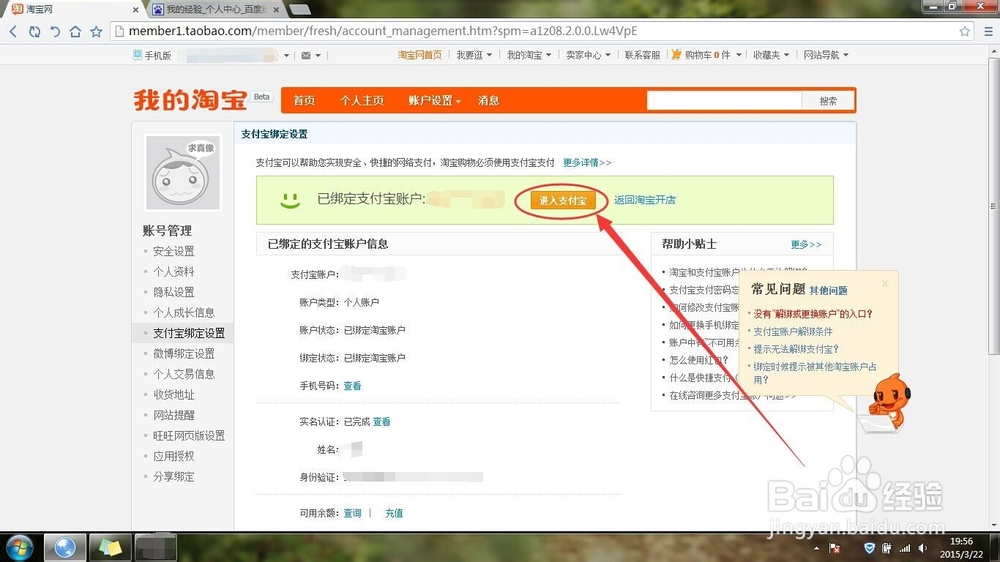
Task: Expand the 我要逛 dropdown
Action: (x=474, y=55)
